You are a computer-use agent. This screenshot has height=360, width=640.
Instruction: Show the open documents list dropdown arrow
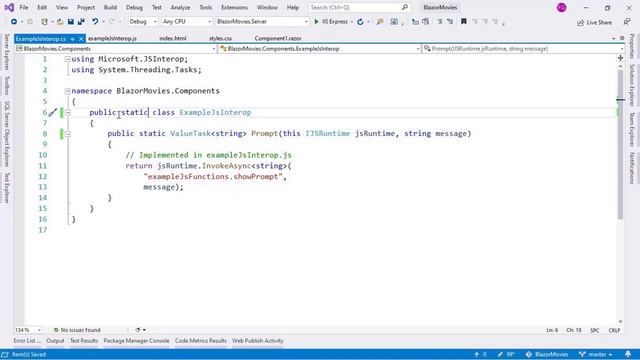(x=613, y=38)
